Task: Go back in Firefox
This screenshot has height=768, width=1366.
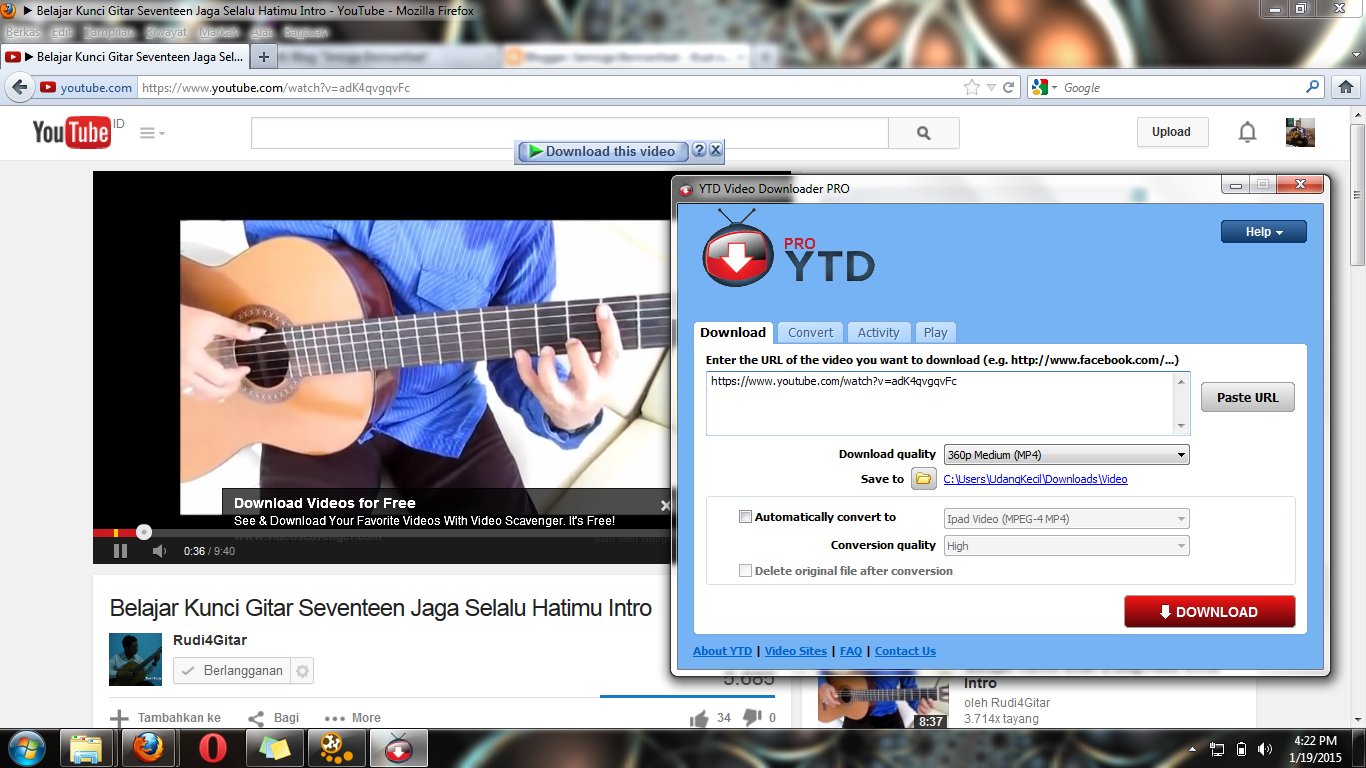Action: (x=19, y=88)
